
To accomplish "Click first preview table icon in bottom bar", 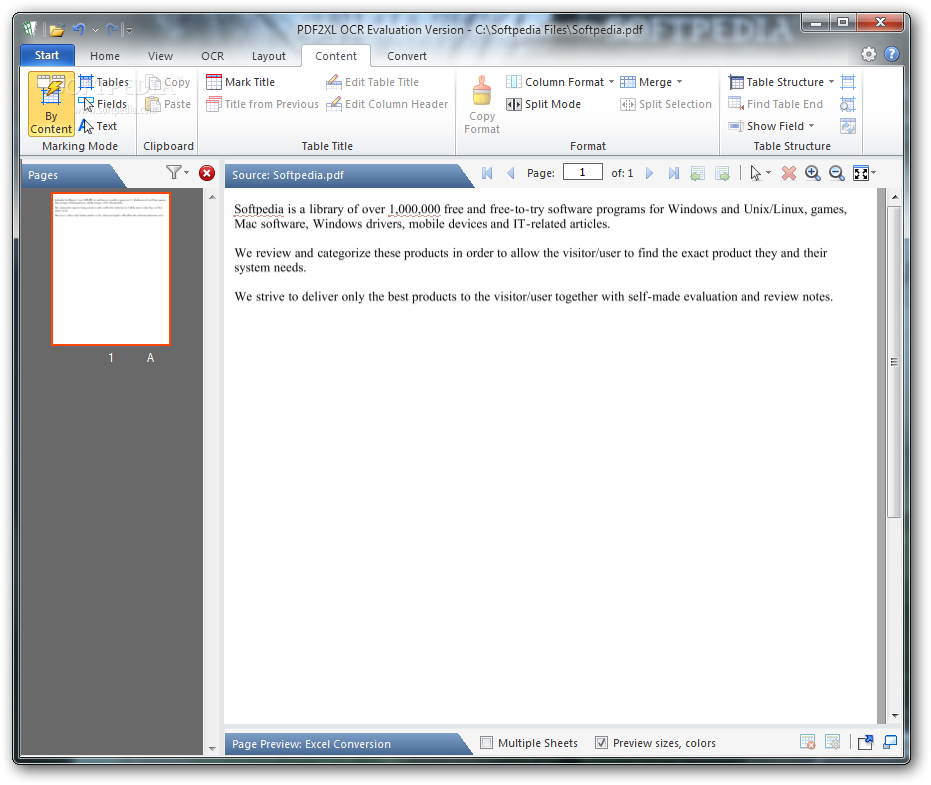I will 808,742.
